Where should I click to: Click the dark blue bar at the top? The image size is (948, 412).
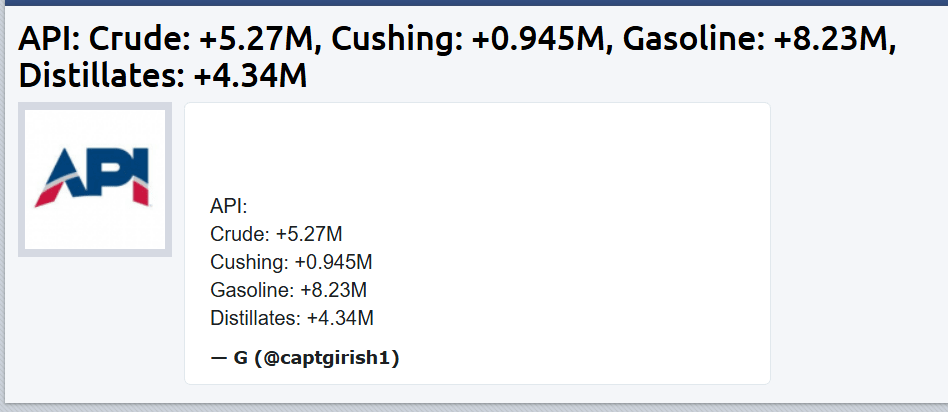pos(474,2)
